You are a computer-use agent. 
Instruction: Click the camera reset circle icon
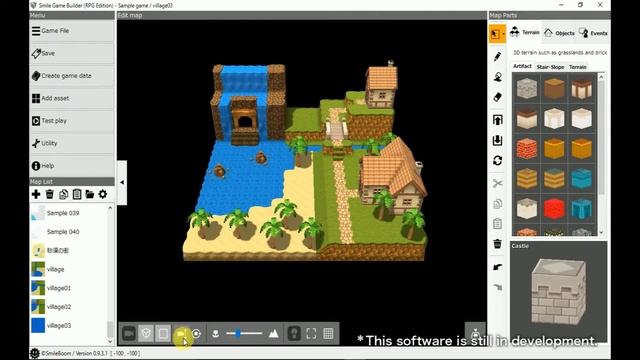[197, 333]
